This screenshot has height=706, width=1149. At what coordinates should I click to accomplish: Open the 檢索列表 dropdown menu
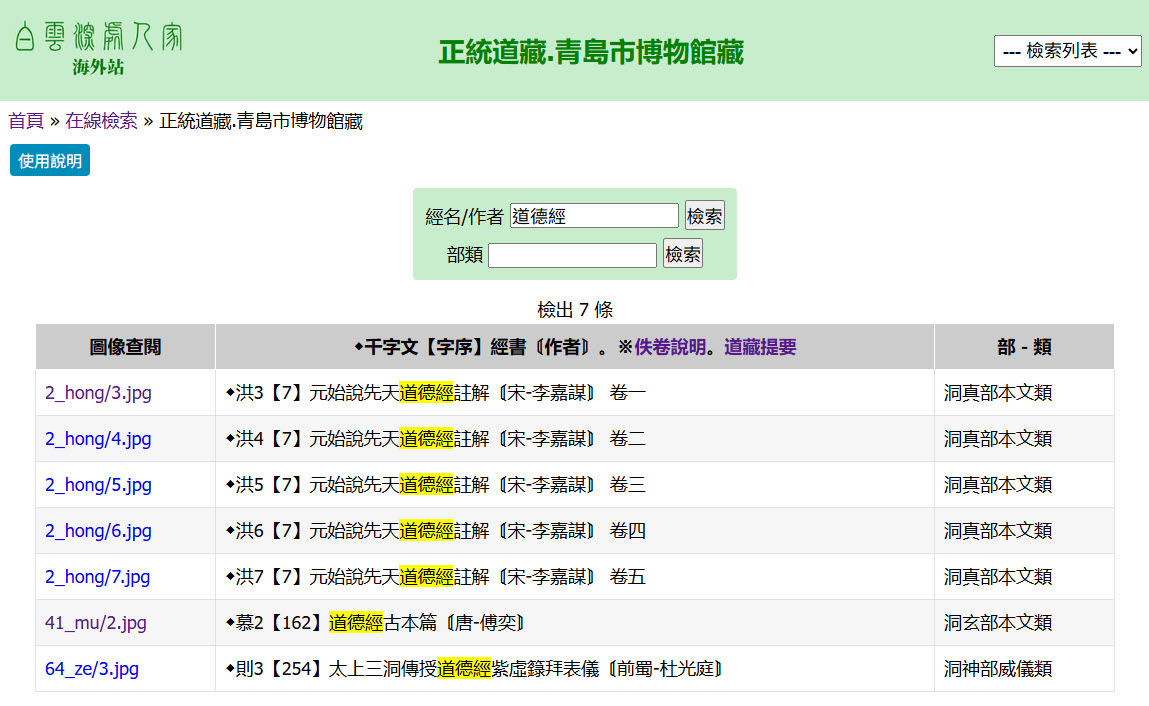click(x=1067, y=51)
